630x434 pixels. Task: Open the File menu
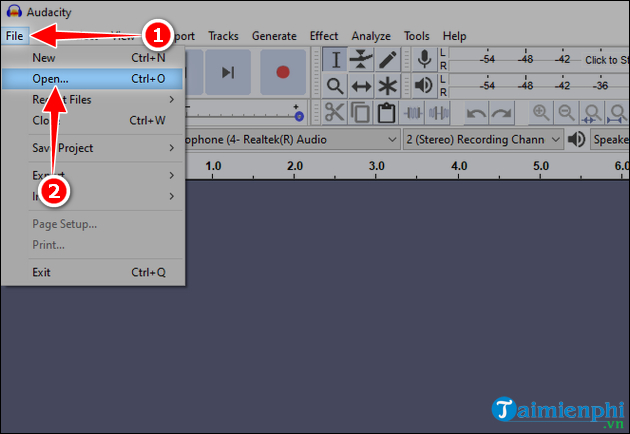pos(14,36)
